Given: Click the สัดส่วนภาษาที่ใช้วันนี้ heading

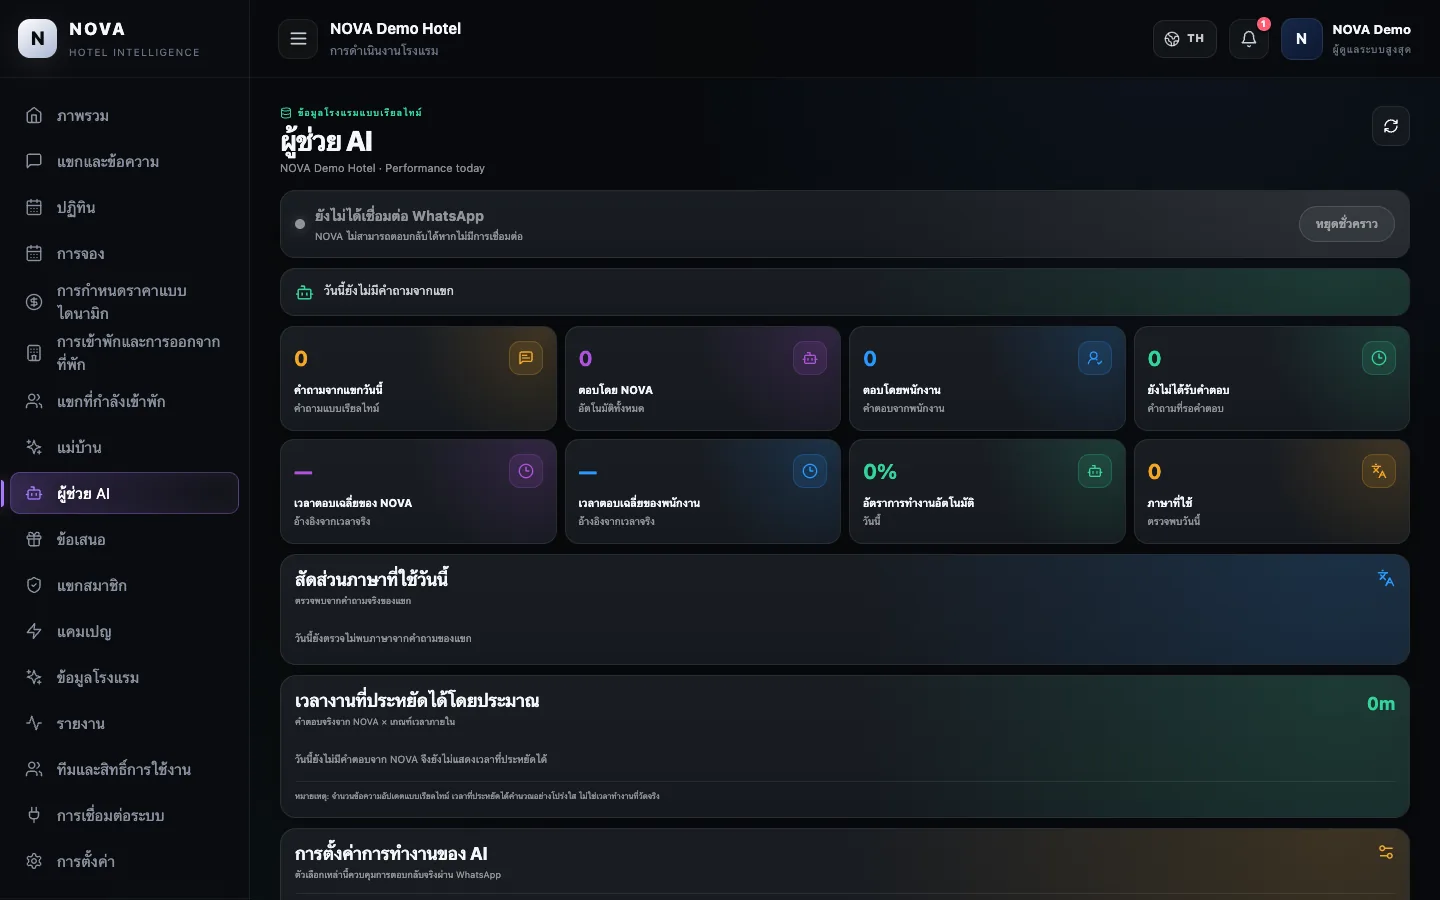Looking at the screenshot, I should click(x=371, y=579).
